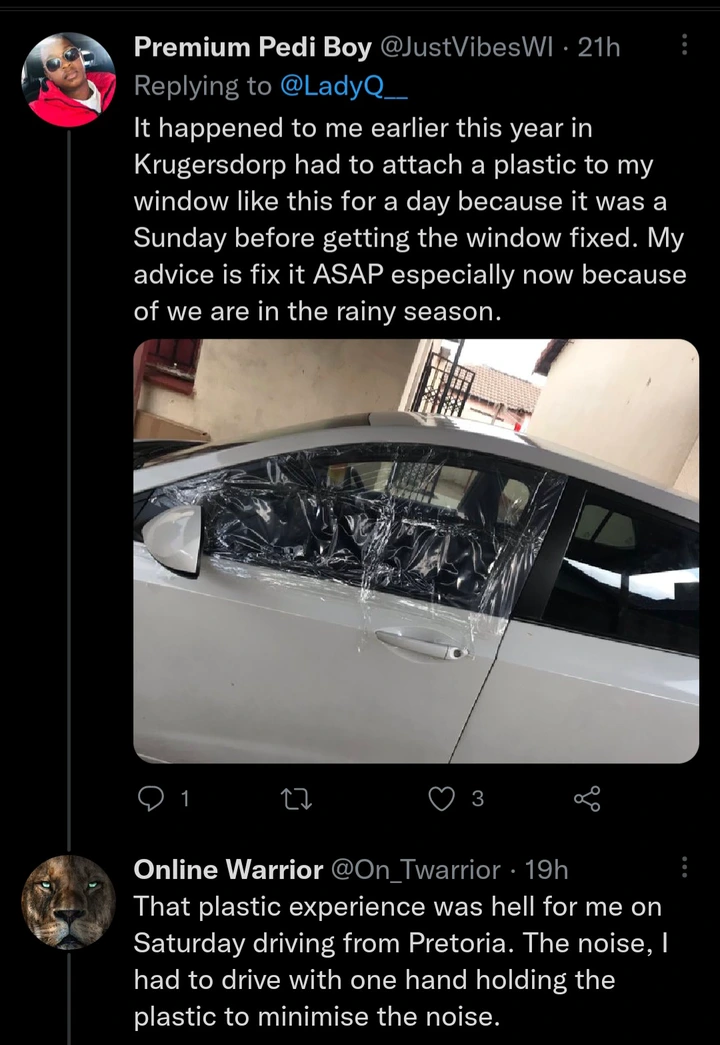Click the Online Warrior display name
Viewport: 720px width, 1045px height.
click(228, 869)
